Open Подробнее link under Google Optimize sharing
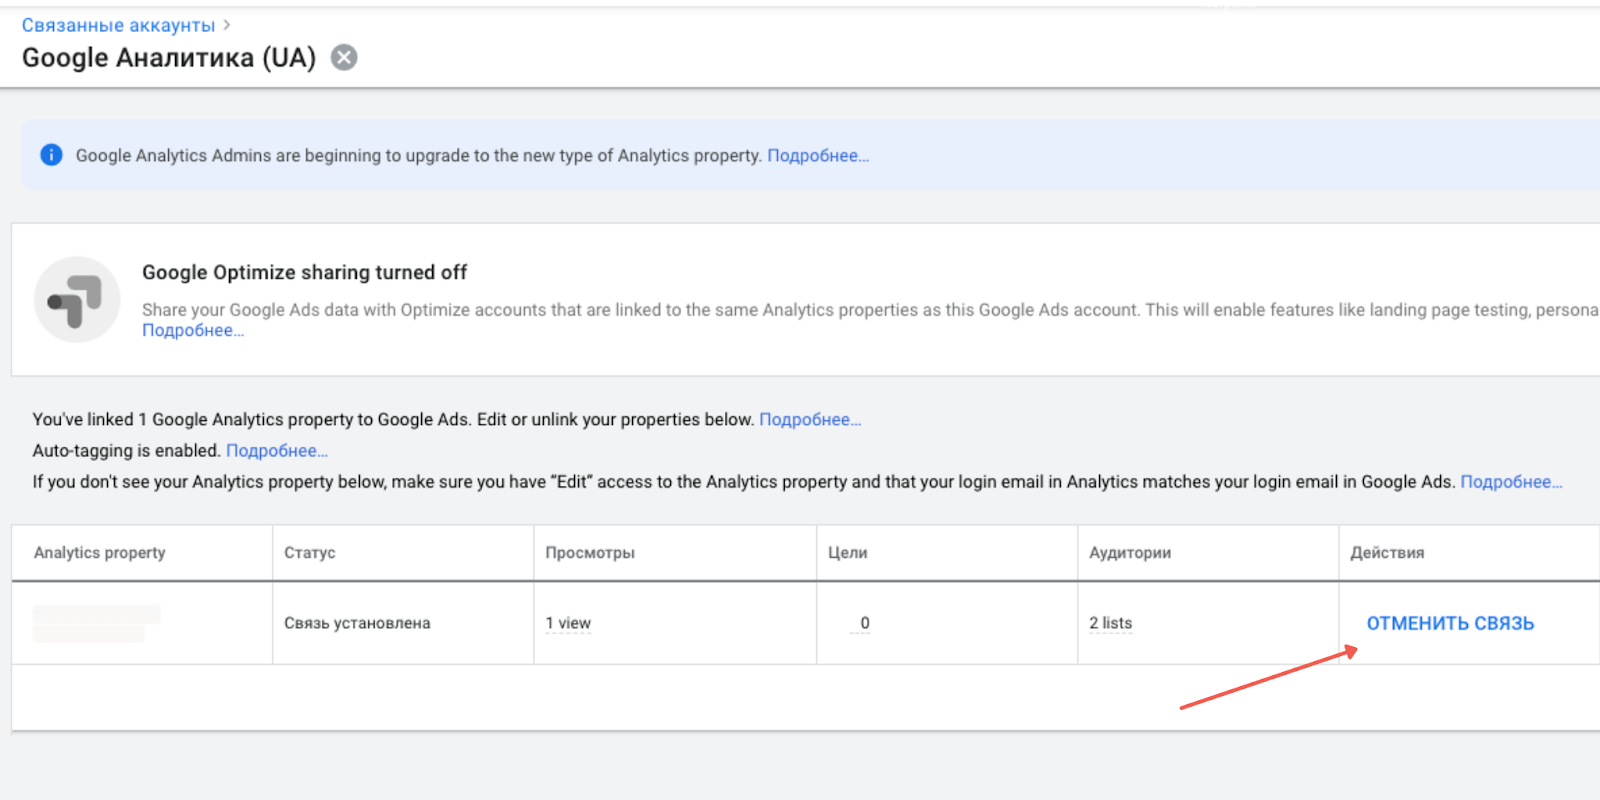This screenshot has height=800, width=1600. pos(192,331)
